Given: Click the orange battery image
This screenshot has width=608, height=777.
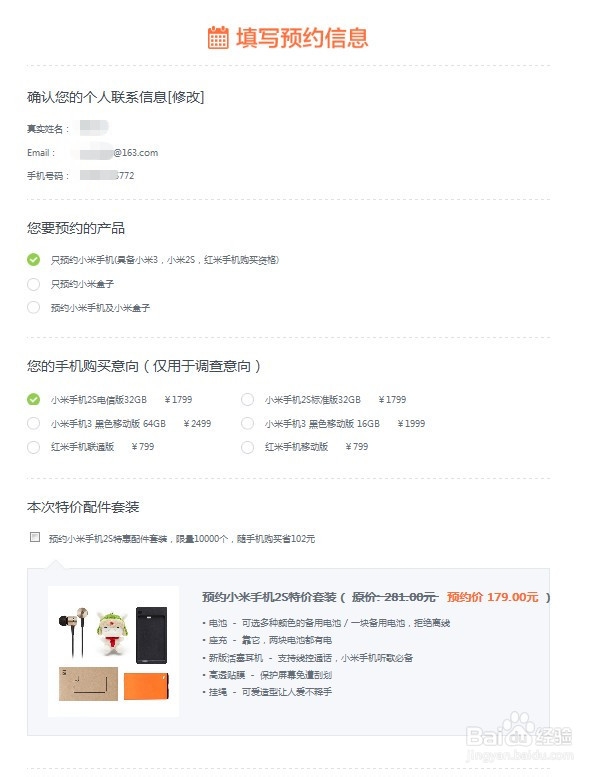Looking at the screenshot, I should pyautogui.click(x=147, y=686).
